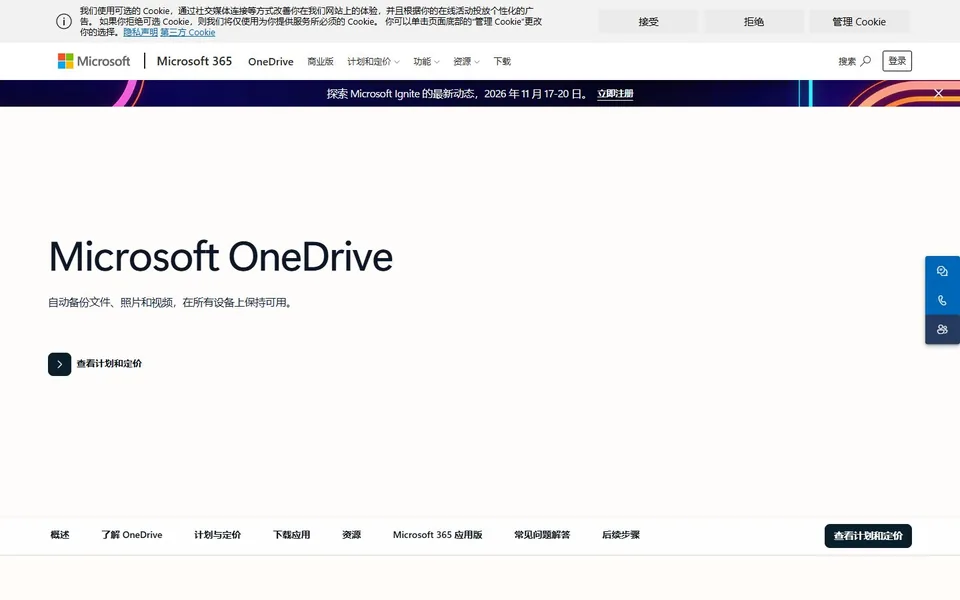Open the chat icon in side panel

(x=942, y=271)
